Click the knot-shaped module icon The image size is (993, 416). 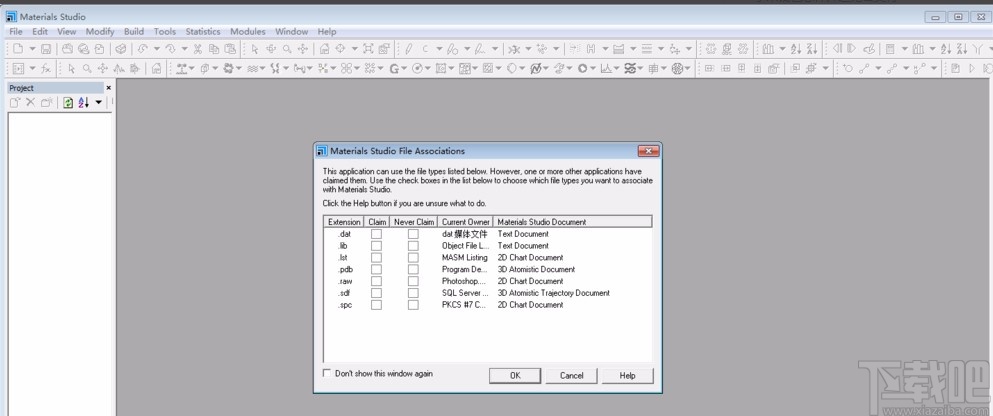629,68
